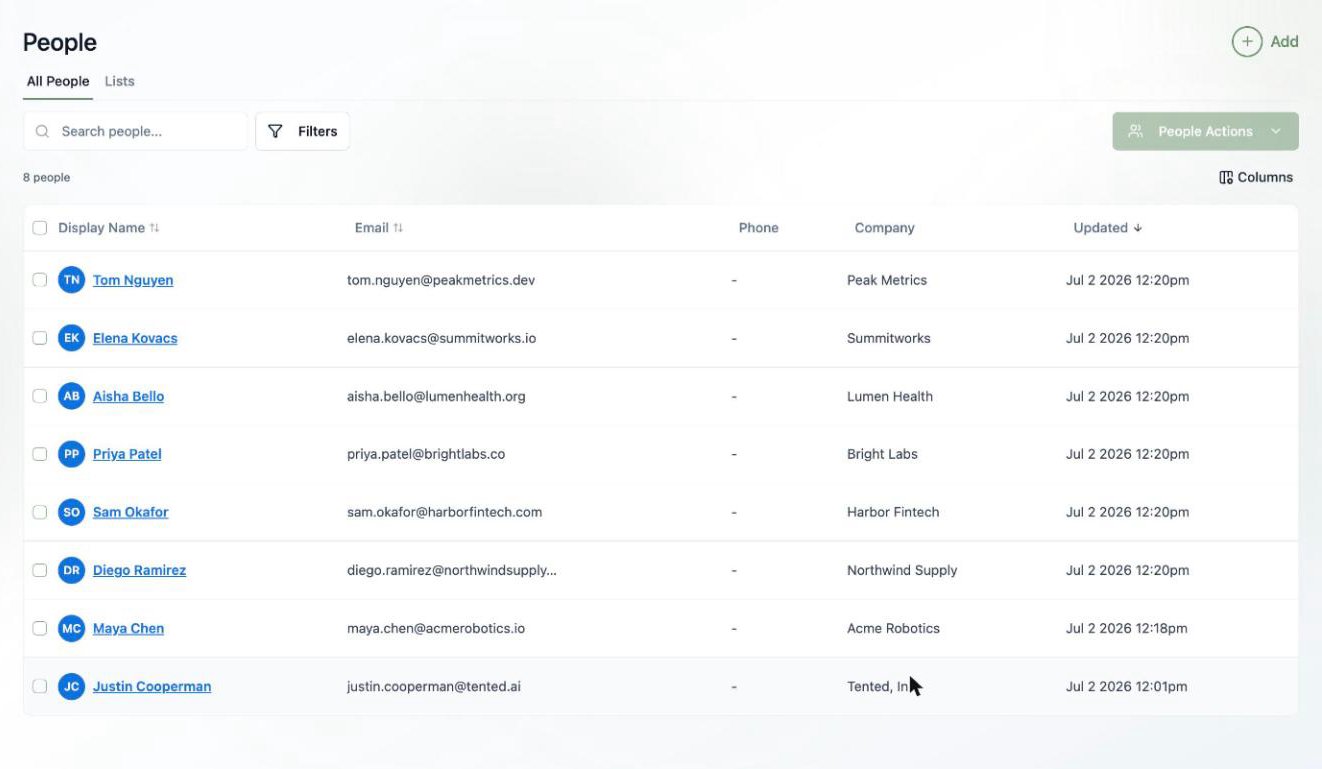Viewport: 1322px width, 769px height.
Task: Click the magnifier icon in the search box
Action: click(x=43, y=131)
